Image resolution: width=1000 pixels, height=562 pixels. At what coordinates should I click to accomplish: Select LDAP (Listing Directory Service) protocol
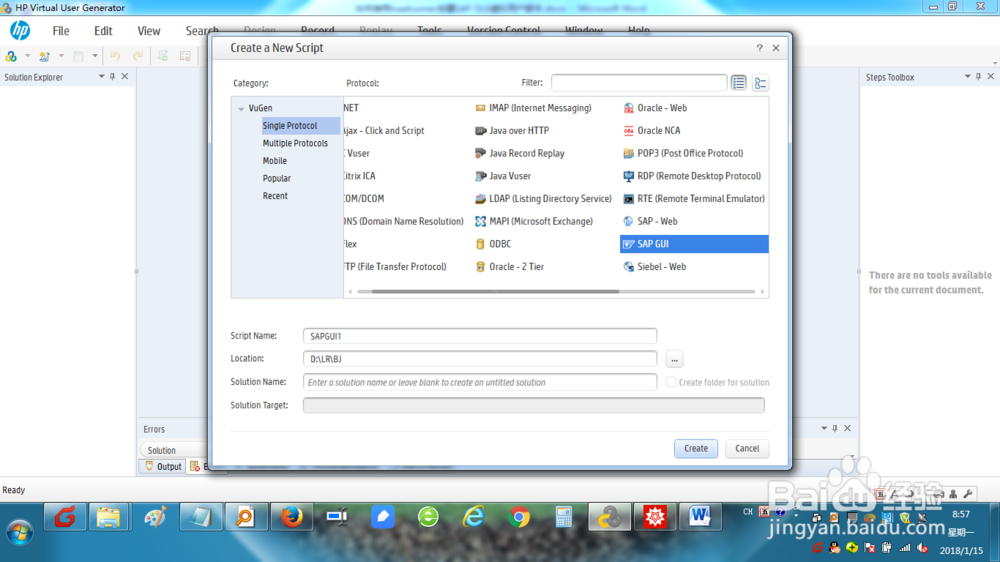point(543,198)
